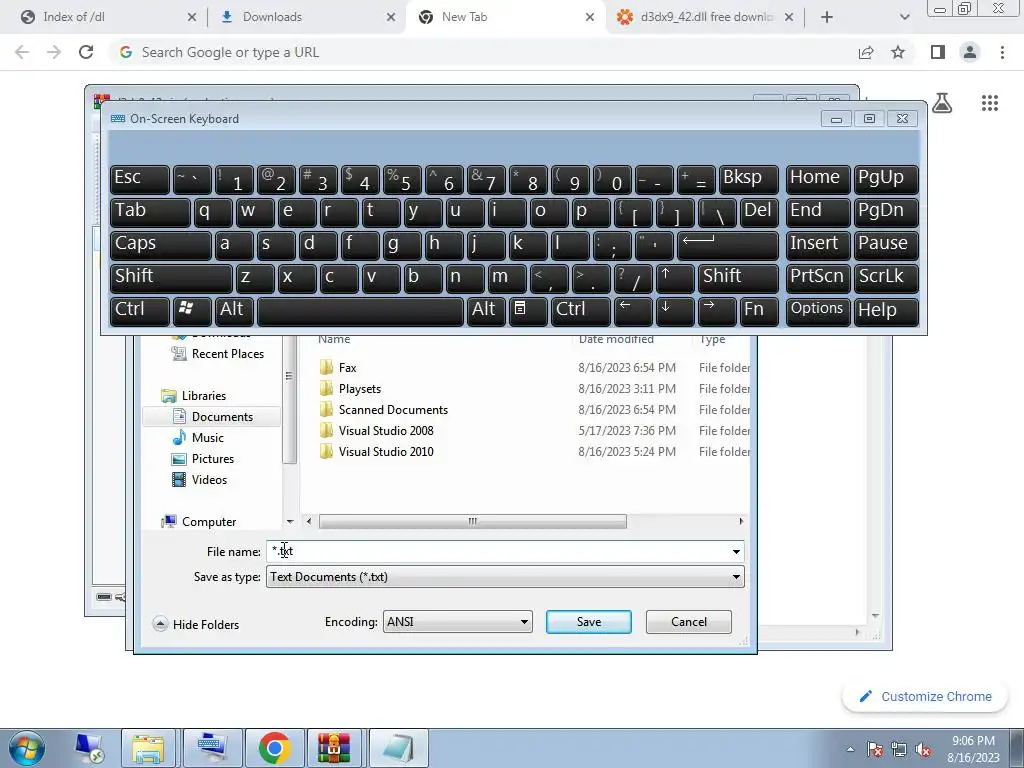Toggle the left Shift key
This screenshot has height=768, width=1024.
pyautogui.click(x=171, y=278)
